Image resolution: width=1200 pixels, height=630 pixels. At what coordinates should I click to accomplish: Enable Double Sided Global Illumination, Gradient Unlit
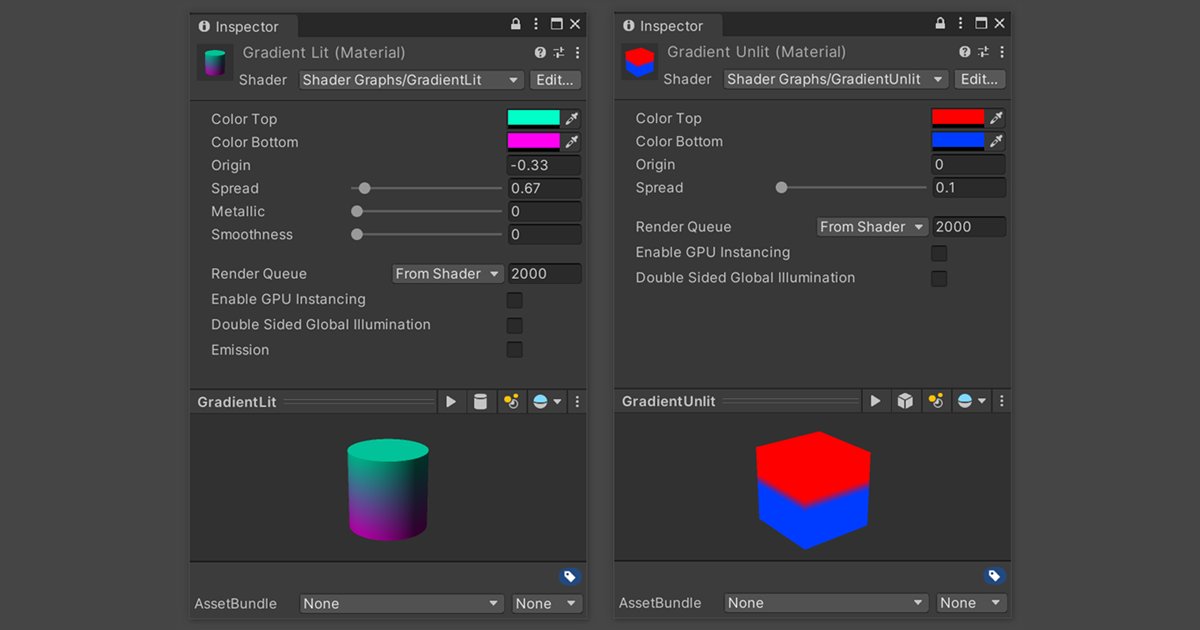939,278
